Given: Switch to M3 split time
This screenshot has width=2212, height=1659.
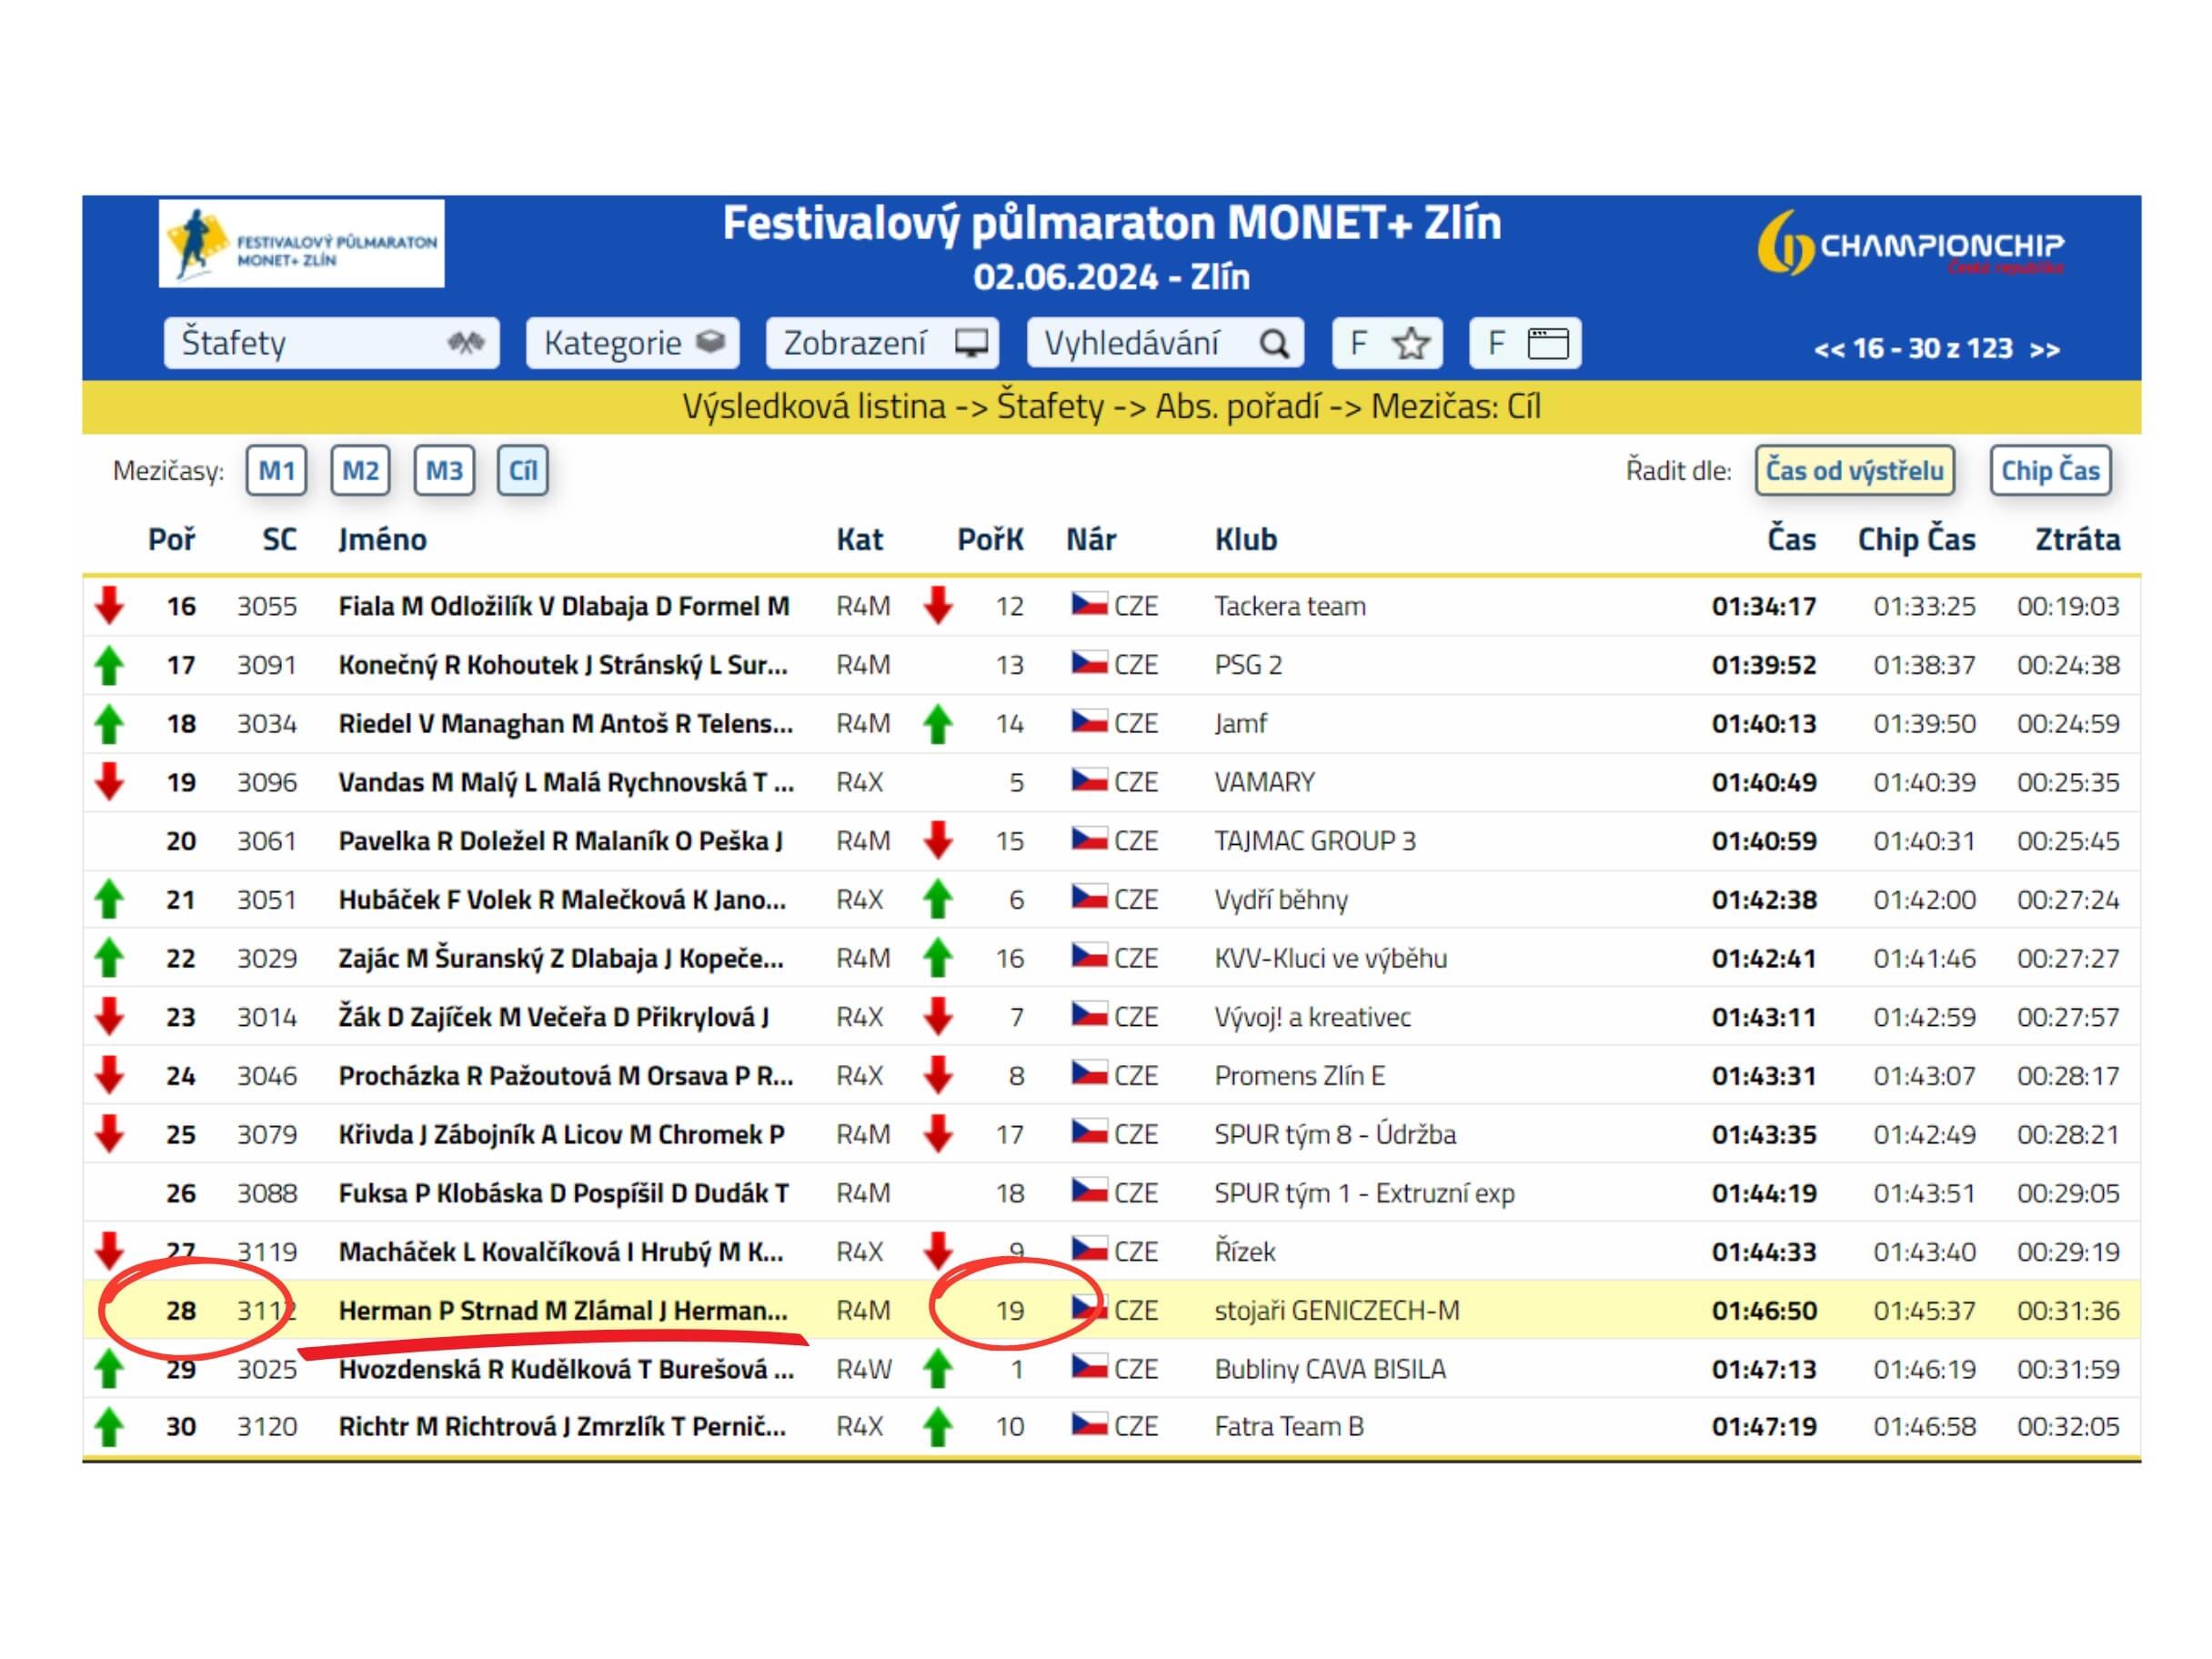Looking at the screenshot, I should [444, 470].
